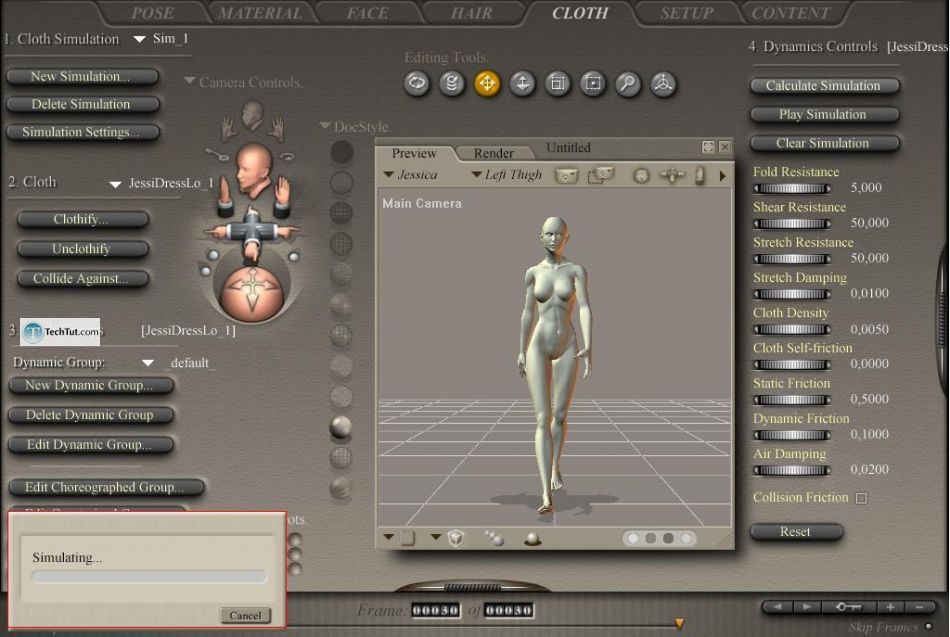The width and height of the screenshot is (950, 637).
Task: Select the highlighted smooth shaded display style
Action: (341, 428)
